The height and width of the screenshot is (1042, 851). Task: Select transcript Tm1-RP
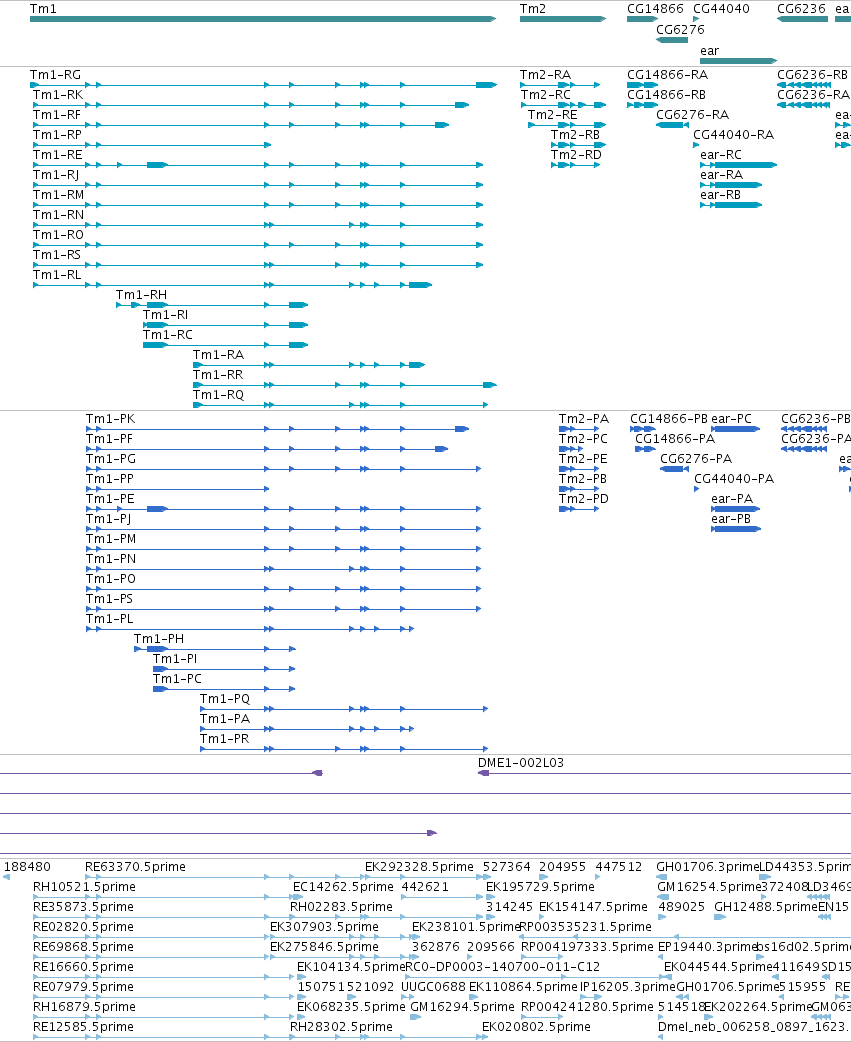[57, 134]
